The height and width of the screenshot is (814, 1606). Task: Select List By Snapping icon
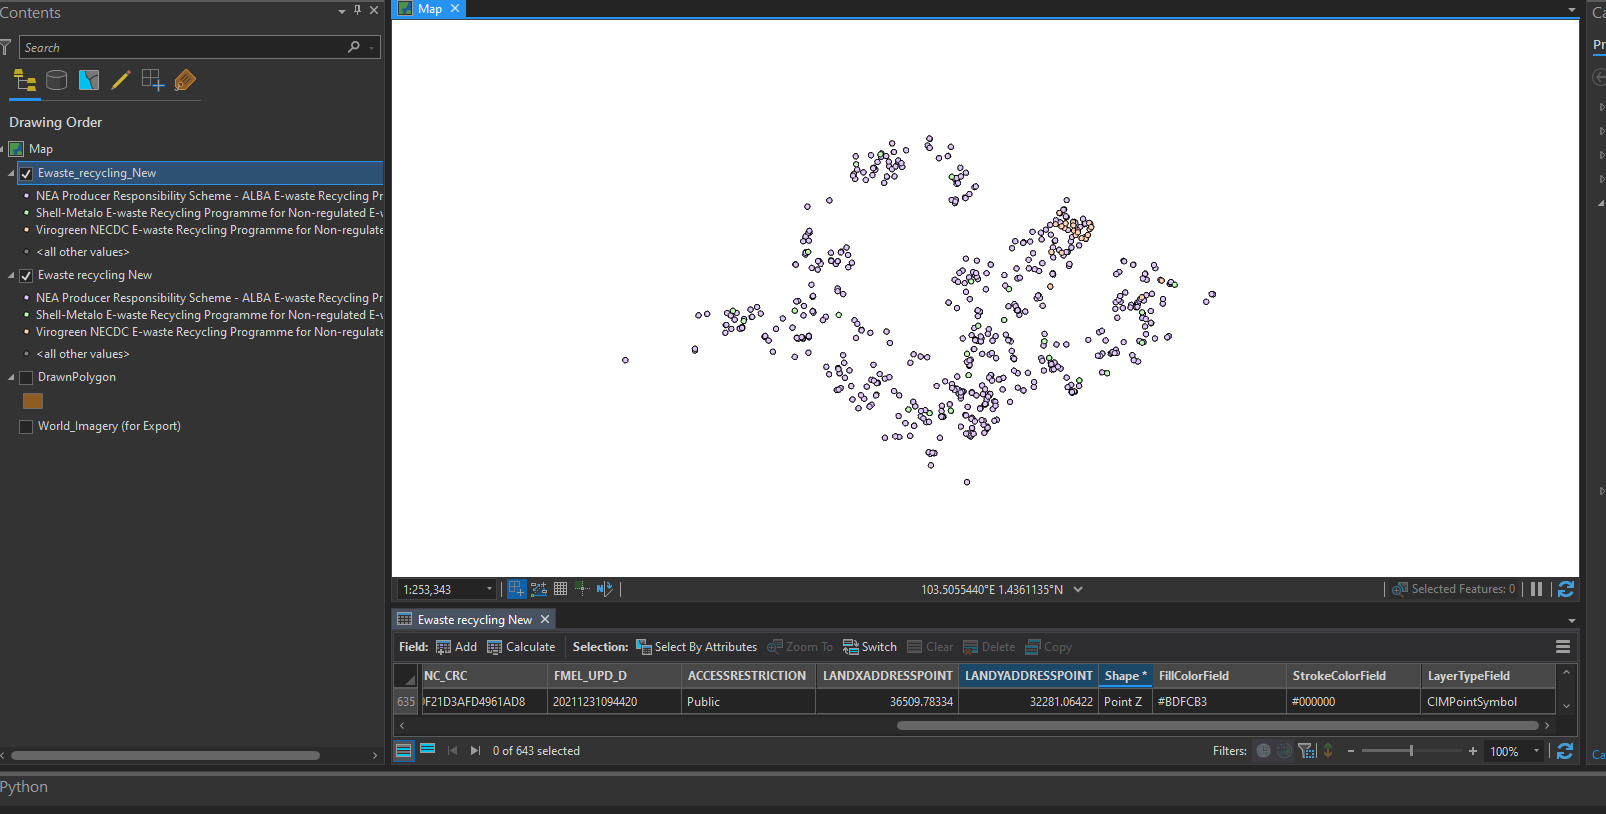(153, 81)
